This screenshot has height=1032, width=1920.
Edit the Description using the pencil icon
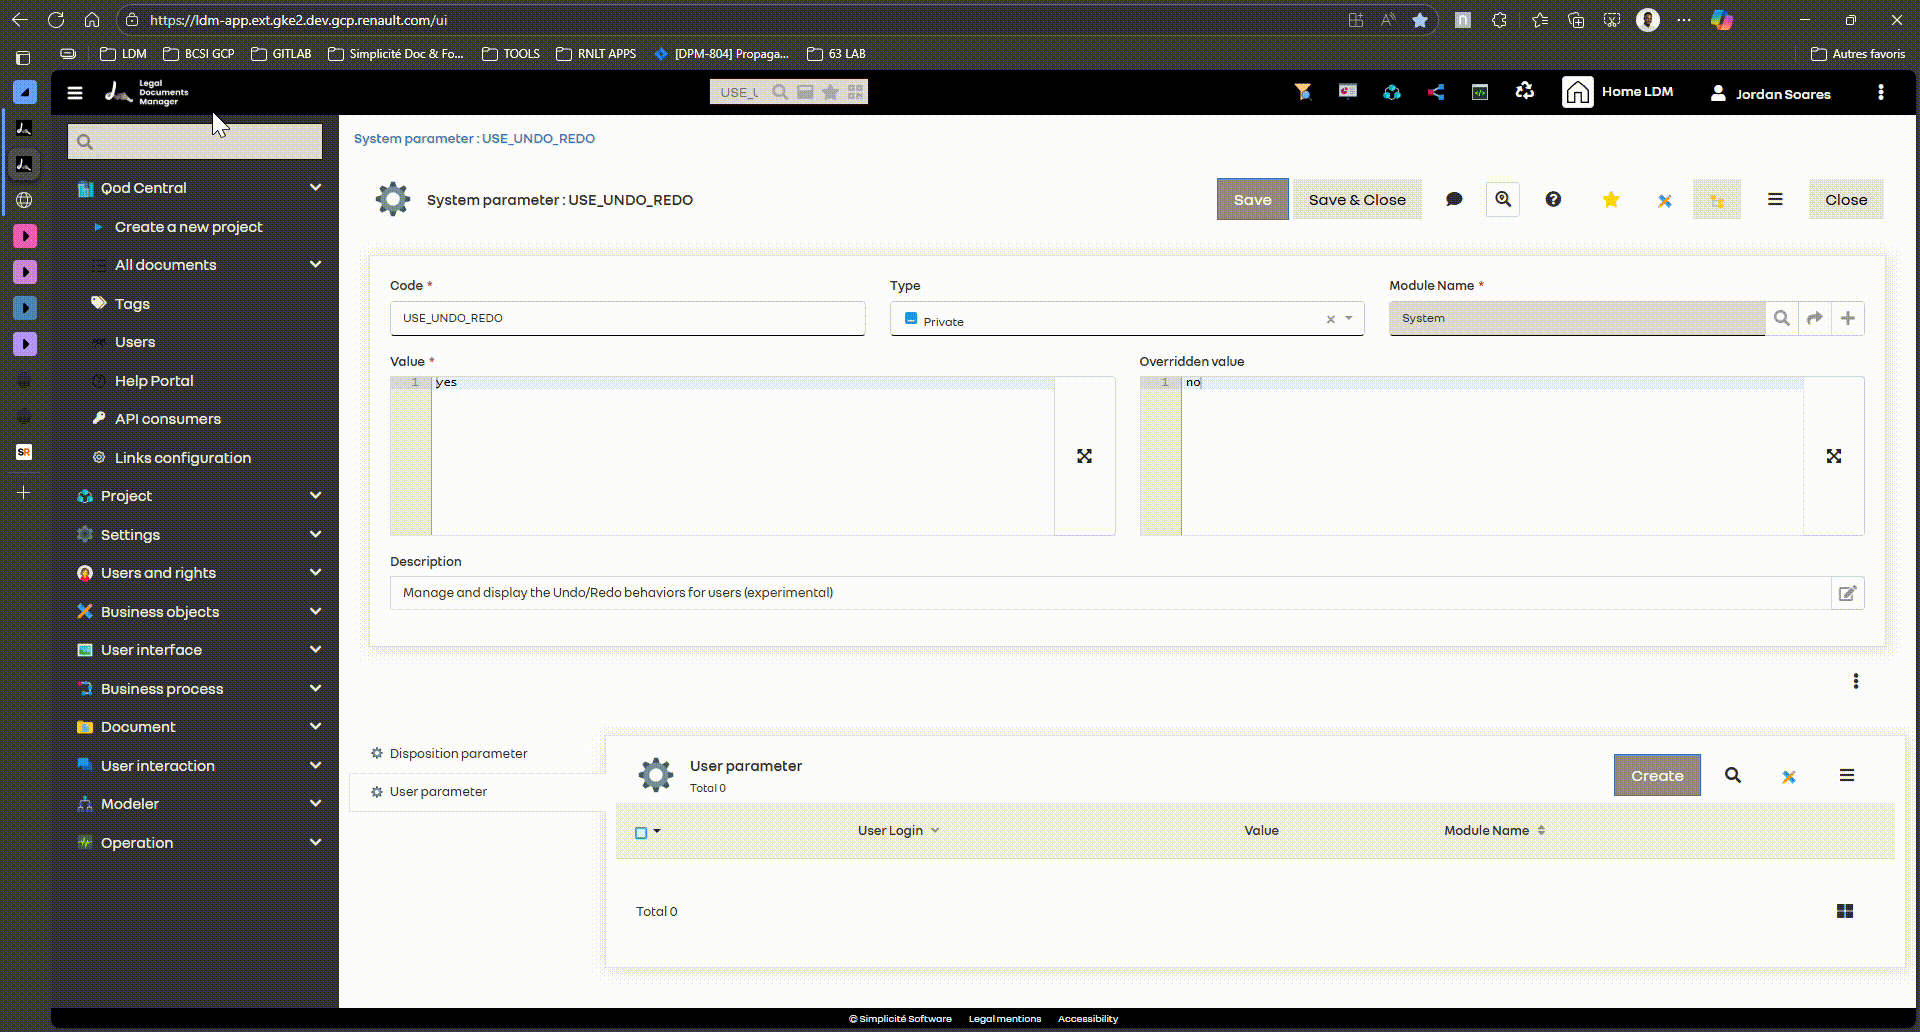tap(1846, 592)
